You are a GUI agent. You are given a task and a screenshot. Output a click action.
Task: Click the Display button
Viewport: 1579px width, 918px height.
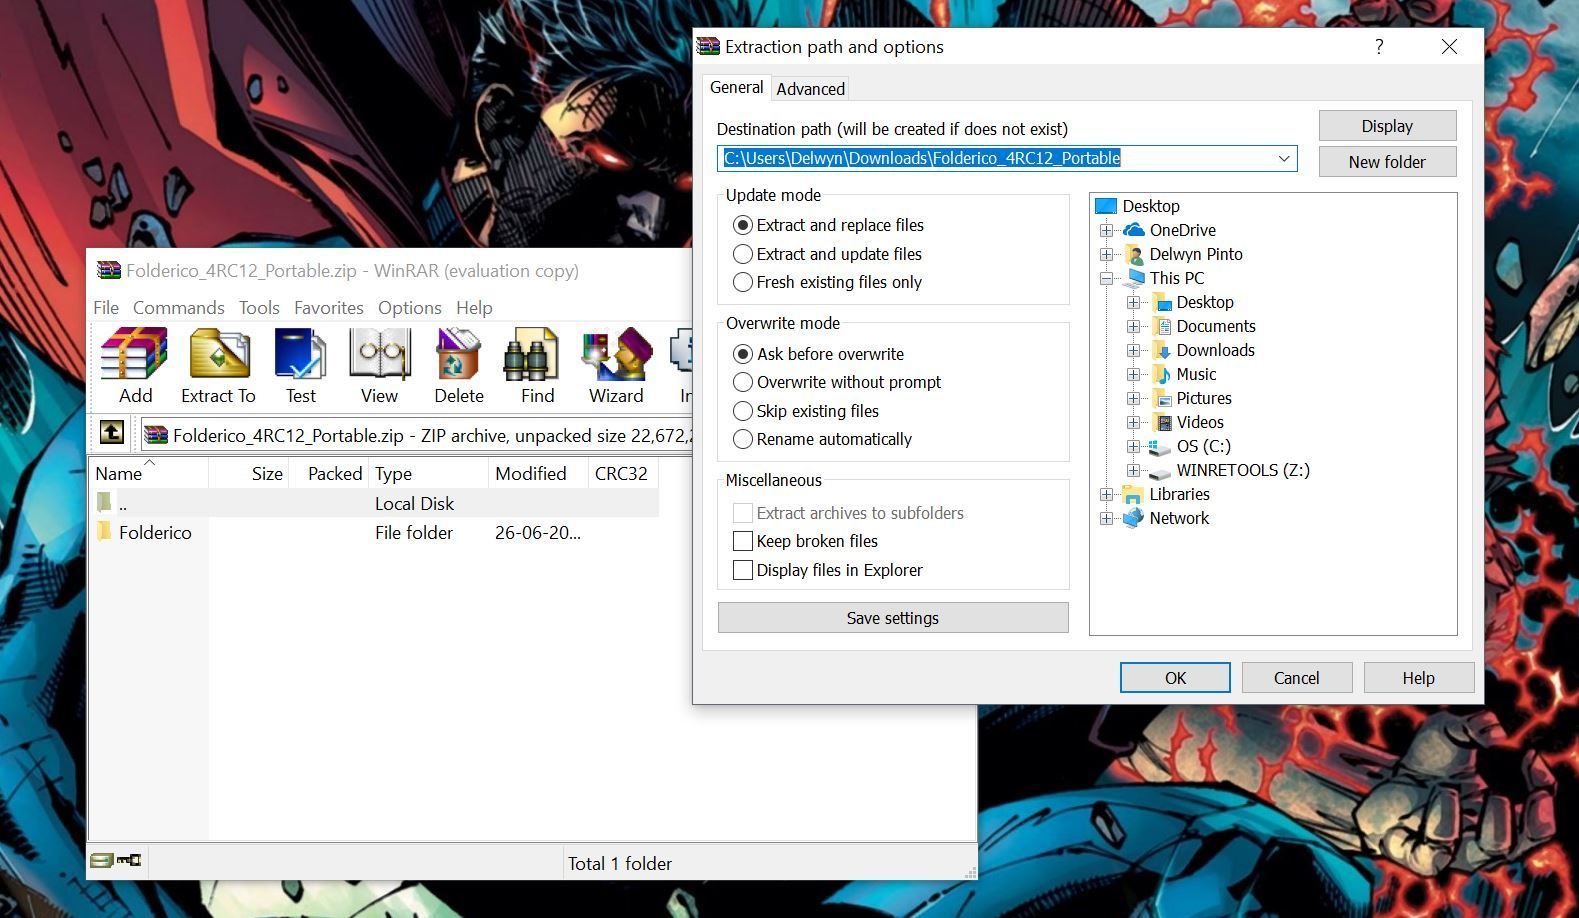[1387, 126]
